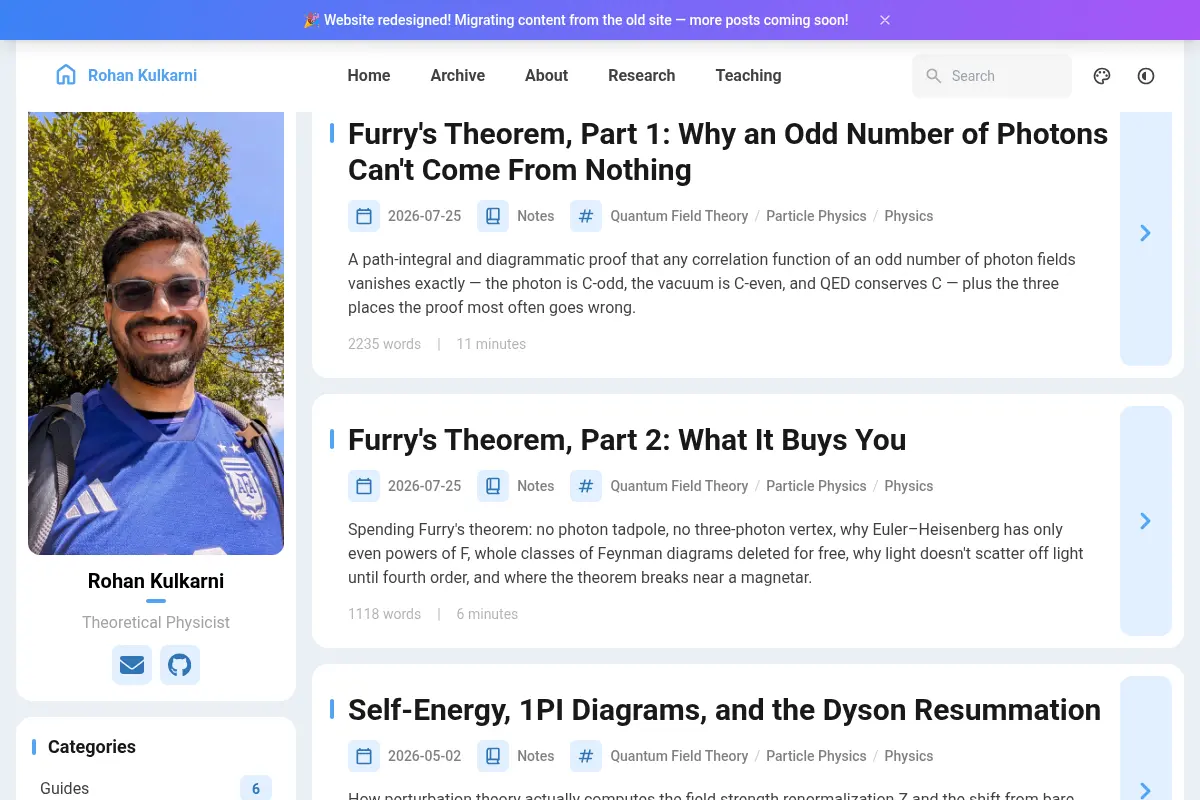
Task: Toggle light/dark mode icon
Action: pyautogui.click(x=1146, y=76)
